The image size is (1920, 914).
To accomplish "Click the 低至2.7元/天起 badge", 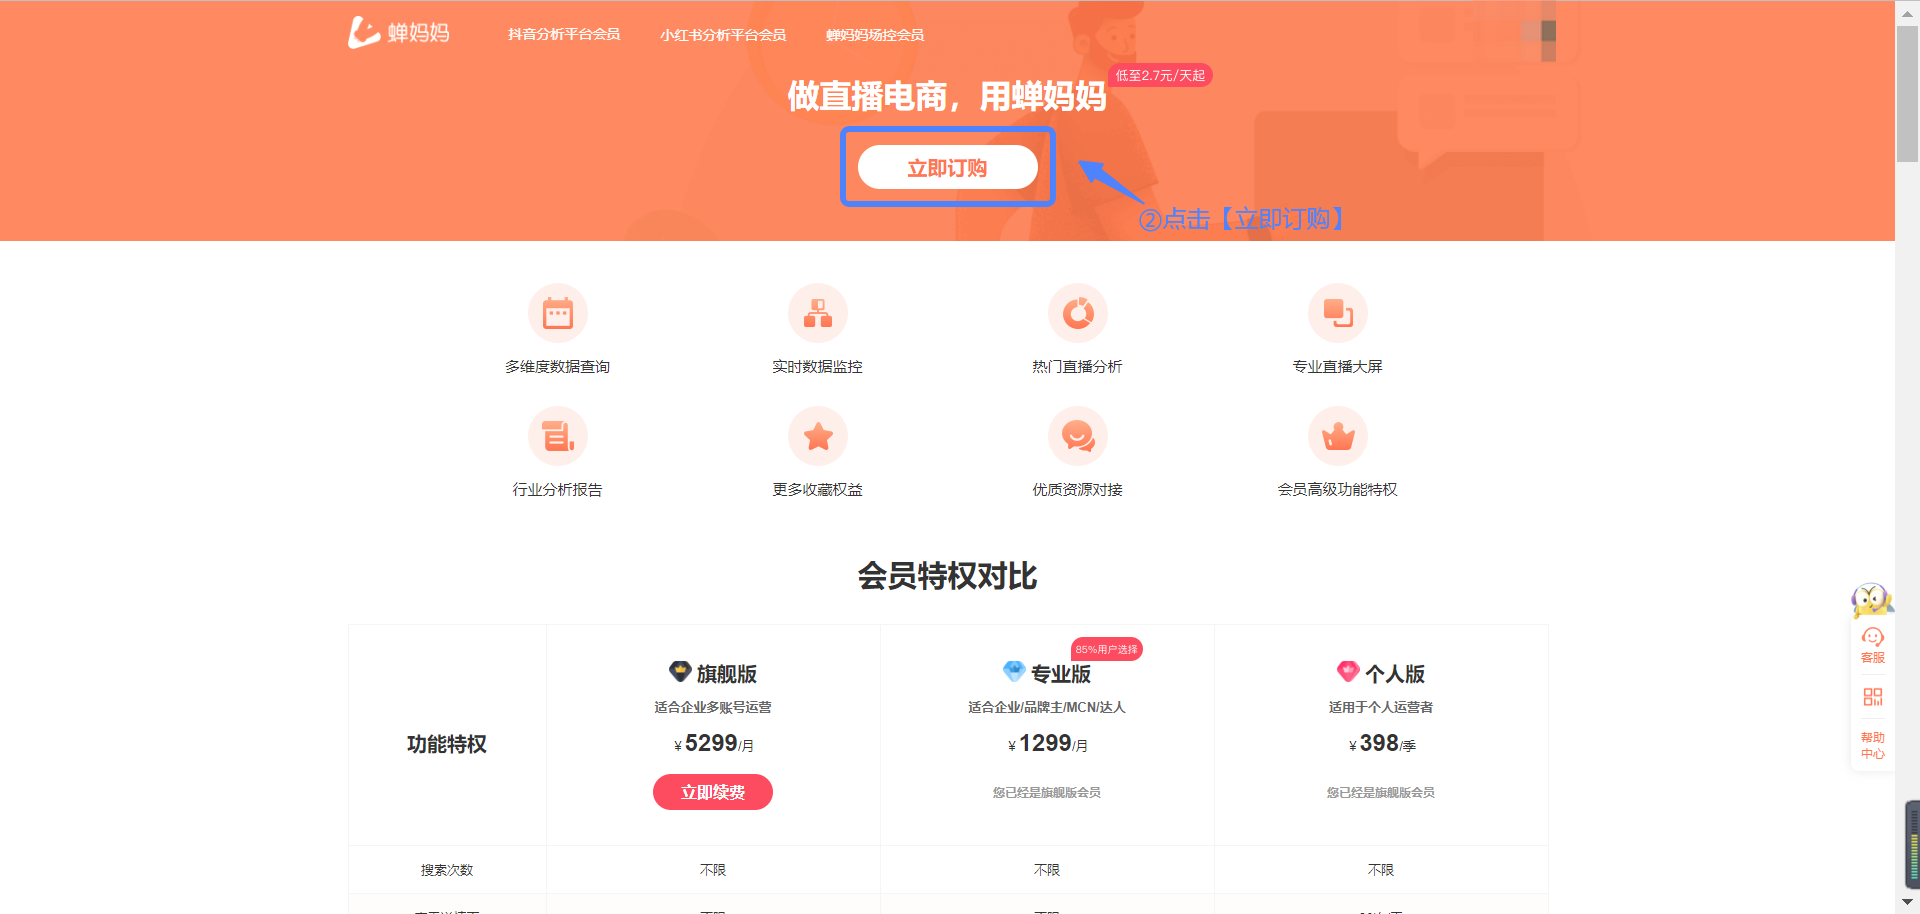I will [1160, 76].
